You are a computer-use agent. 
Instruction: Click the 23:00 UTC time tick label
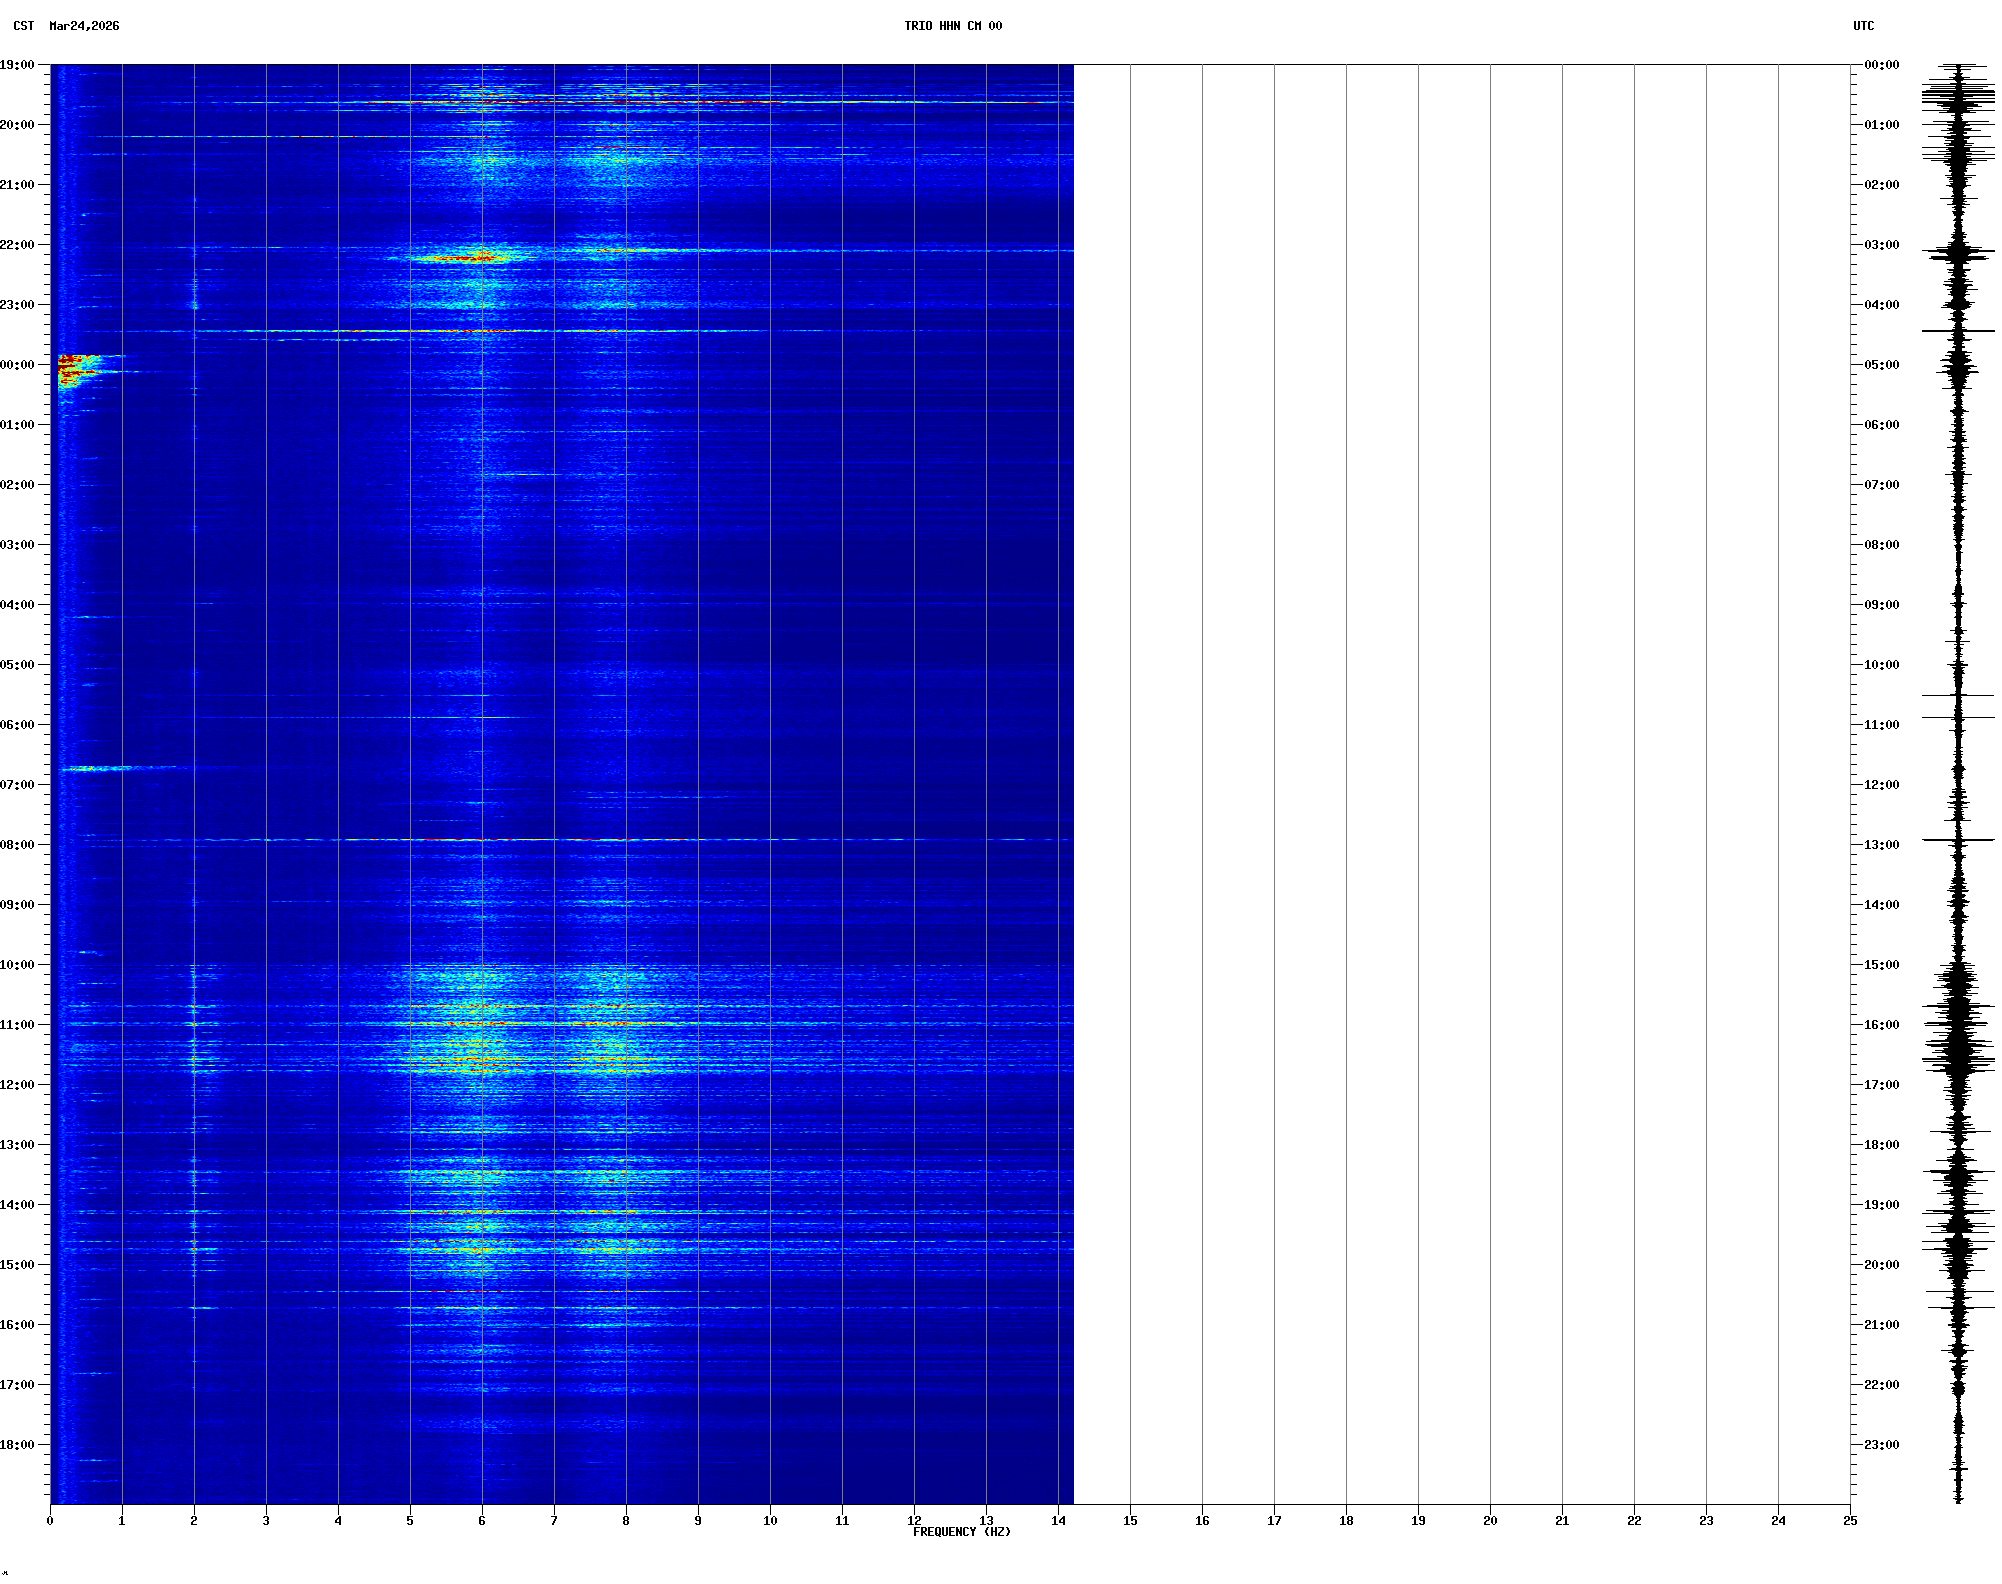[x=1881, y=1445]
